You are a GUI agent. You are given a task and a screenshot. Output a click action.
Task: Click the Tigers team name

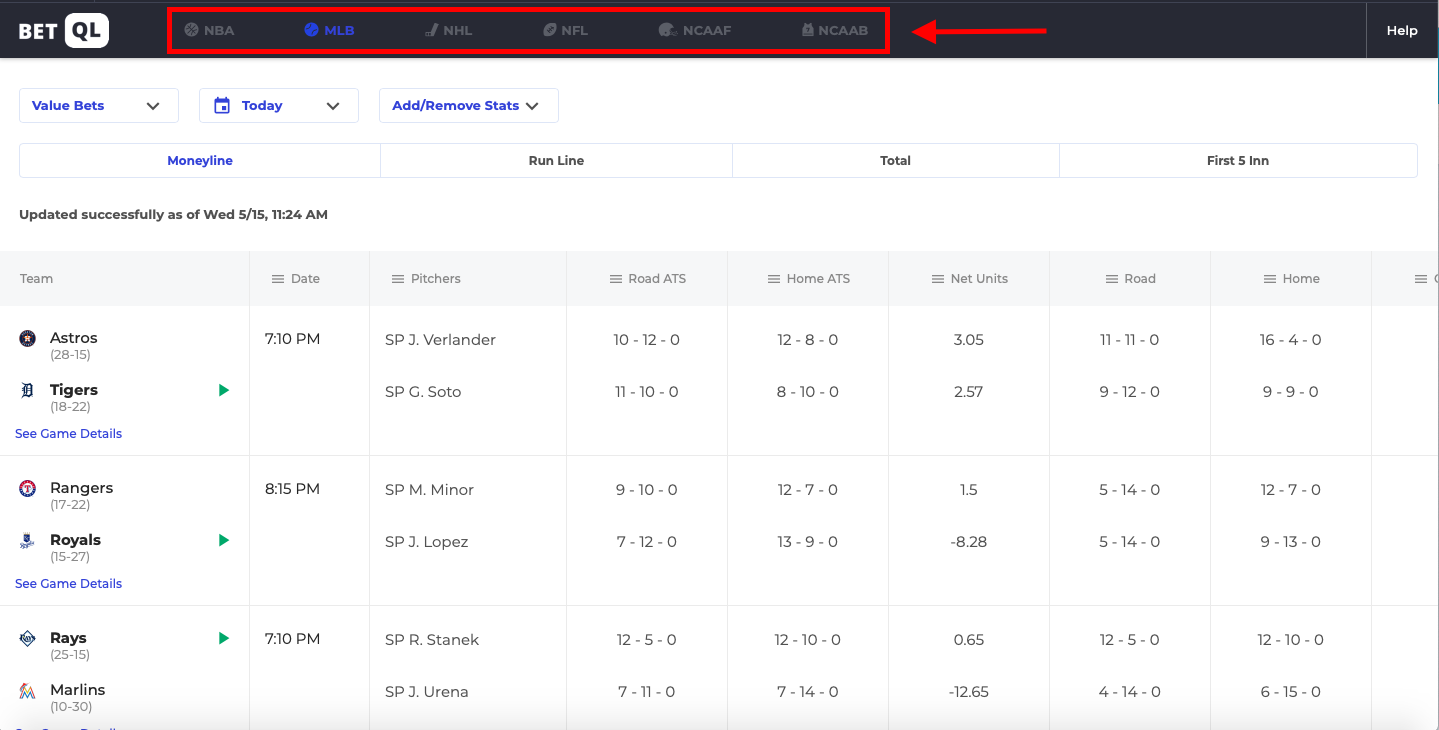pyautogui.click(x=74, y=390)
